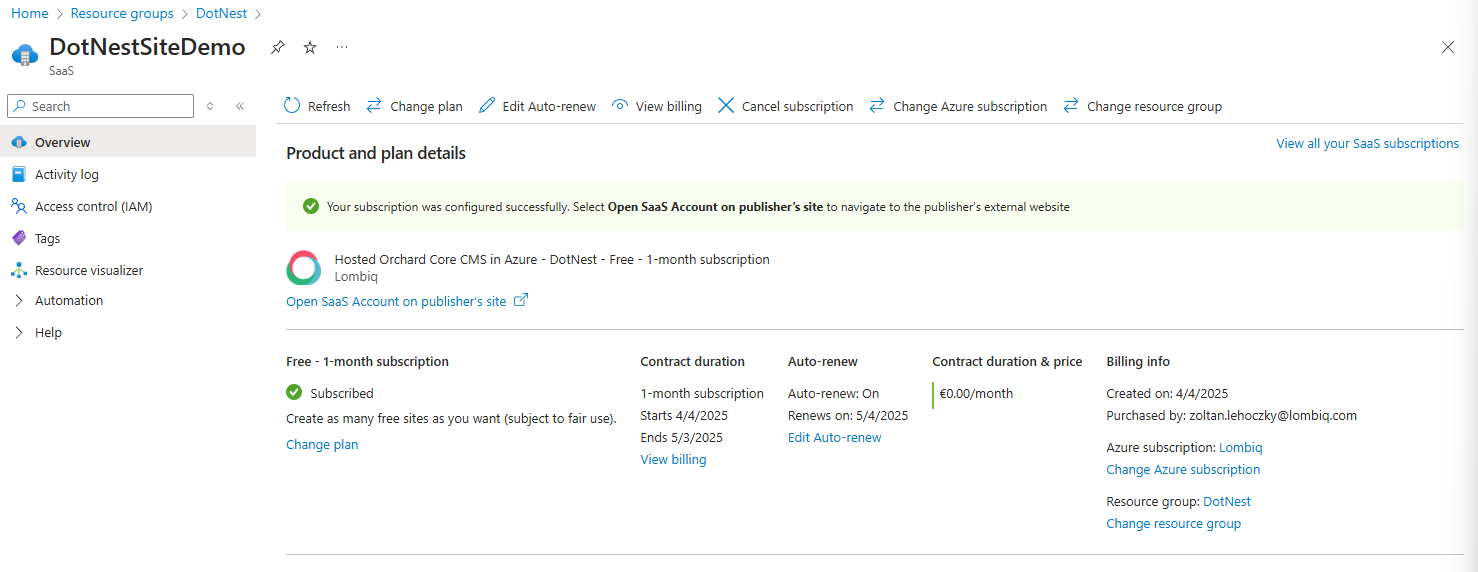Open the DotNest resource group link

(x=1227, y=501)
